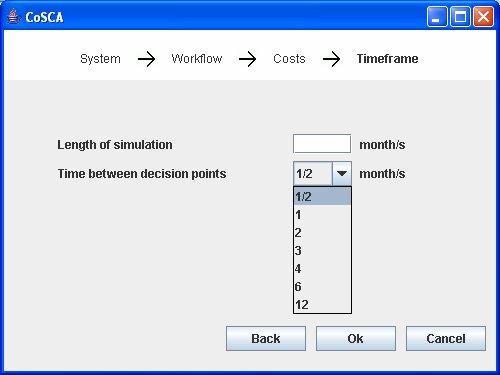Go to the System step
The width and height of the screenshot is (500, 375).
tap(100, 59)
